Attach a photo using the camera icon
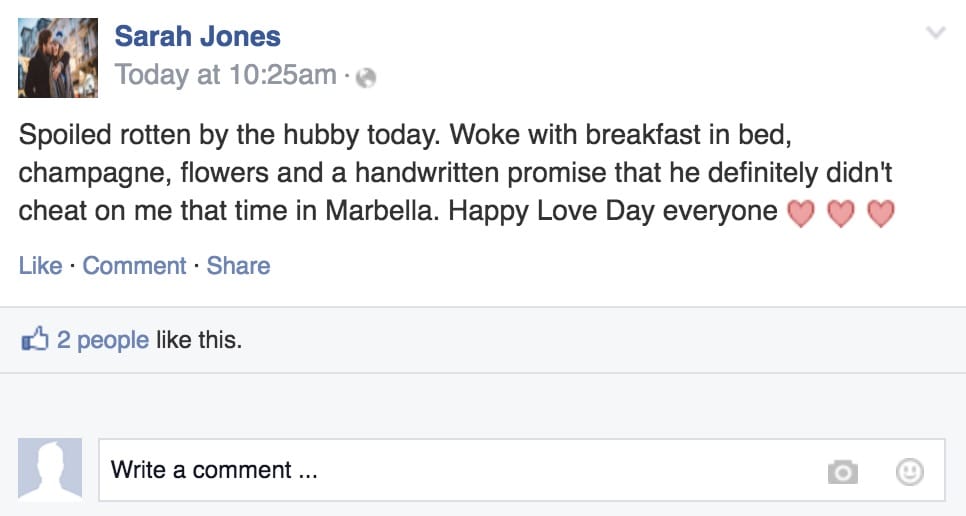 843,472
